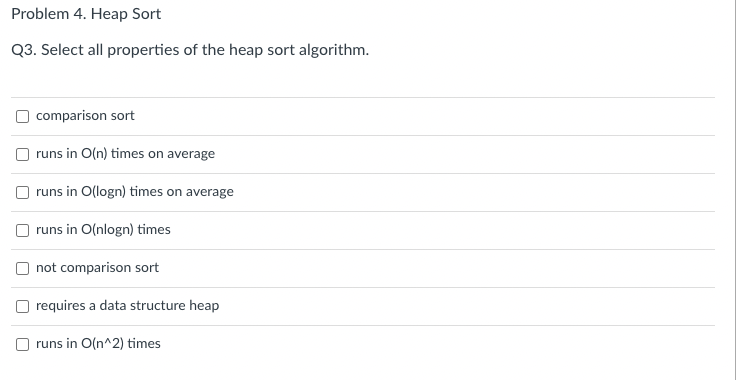
Task: Click the 'runs in O(logn) times on average' label
Action: 135,192
